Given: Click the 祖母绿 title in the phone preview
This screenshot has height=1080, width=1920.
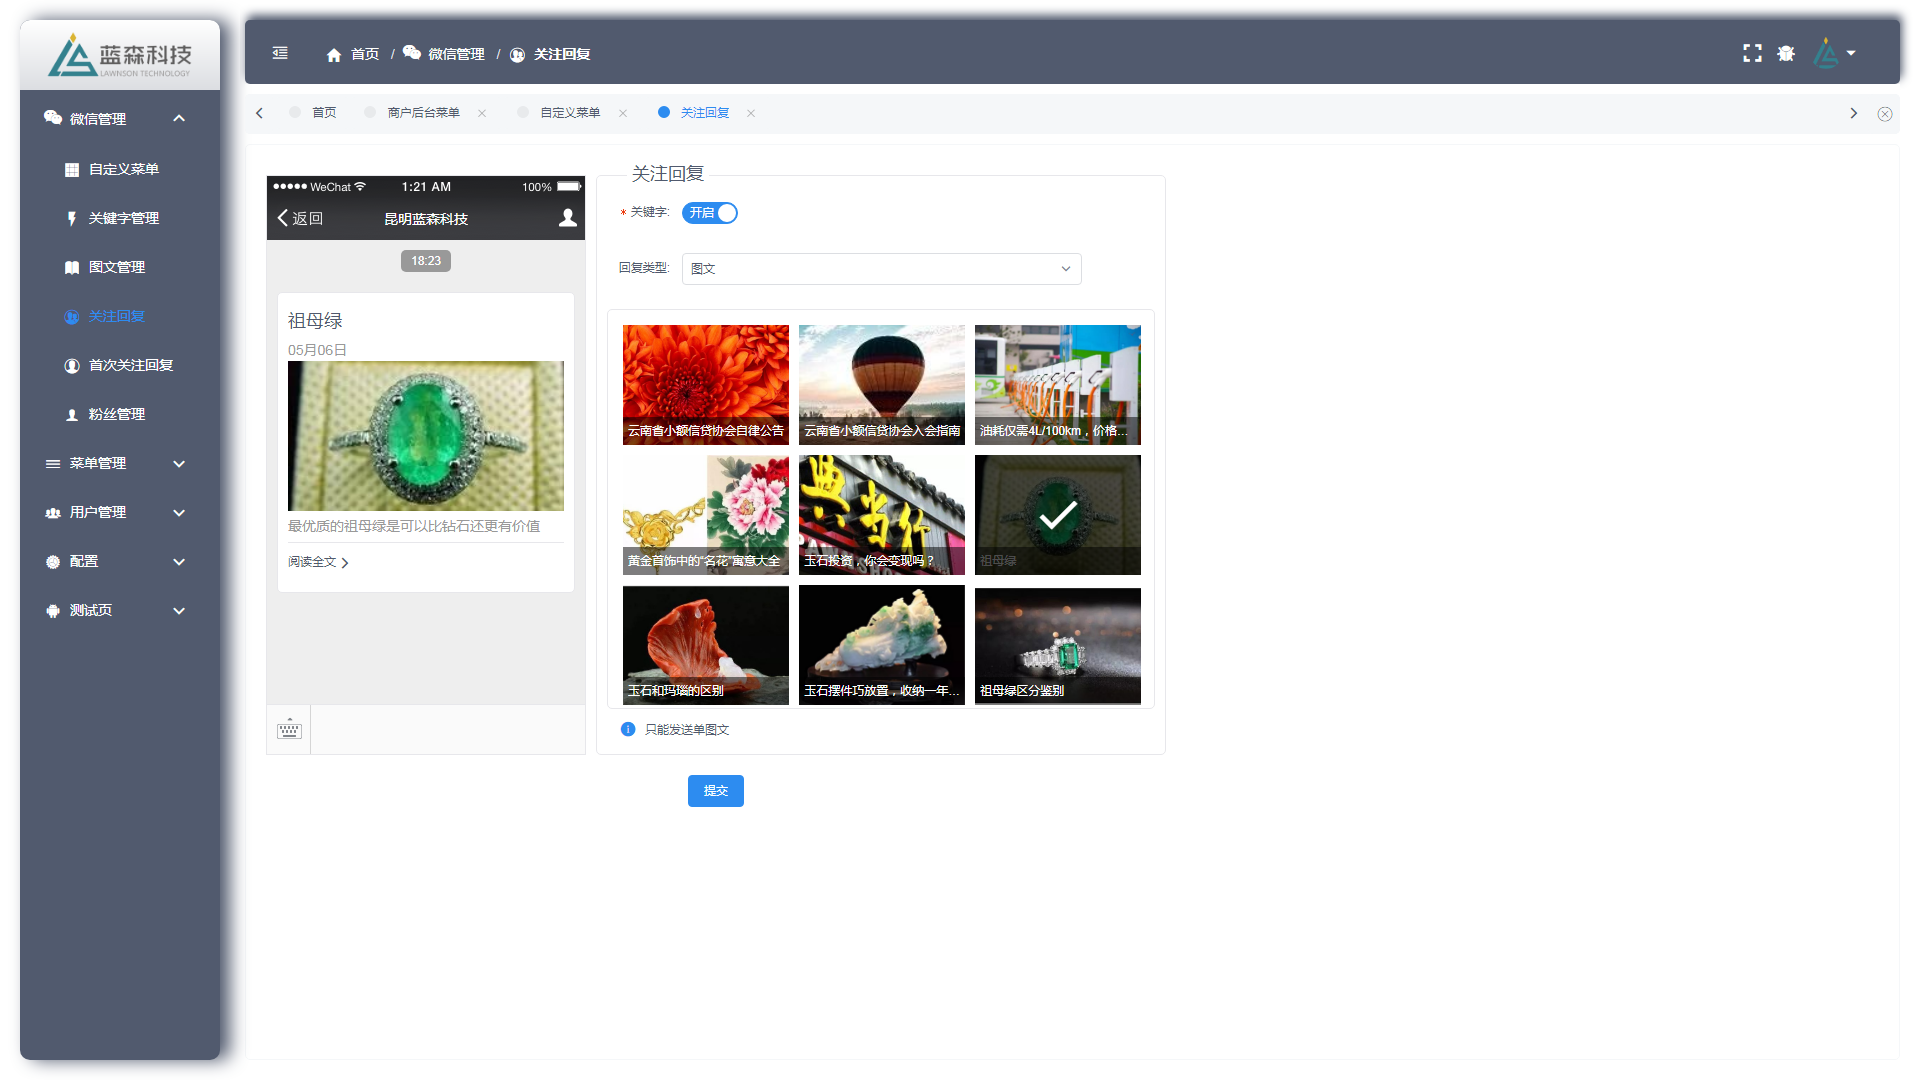Looking at the screenshot, I should coord(315,321).
